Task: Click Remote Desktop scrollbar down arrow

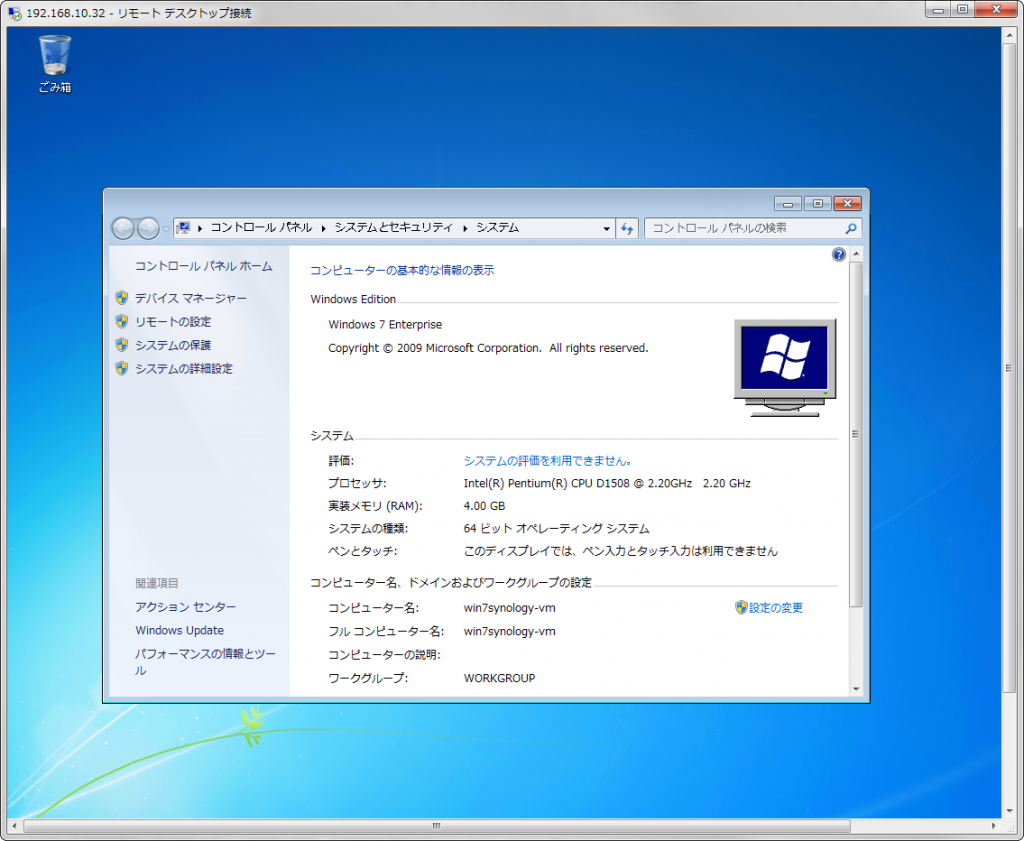Action: [1009, 812]
